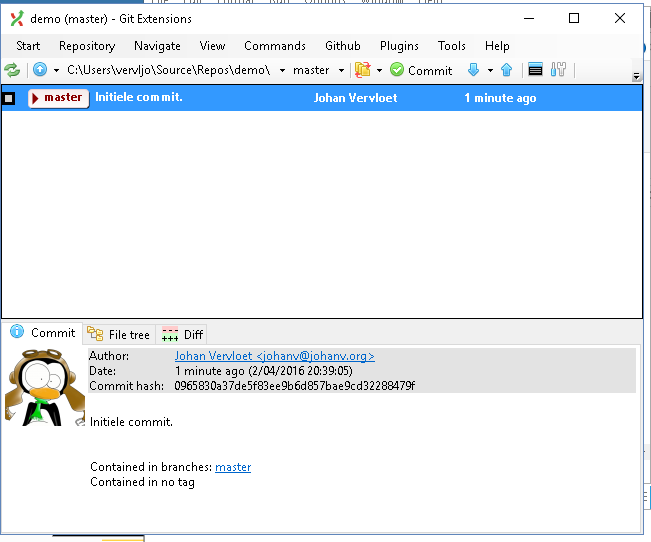Click '1 minute ago' in revision row
Viewport: 651px width, 542px height.
pos(500,98)
